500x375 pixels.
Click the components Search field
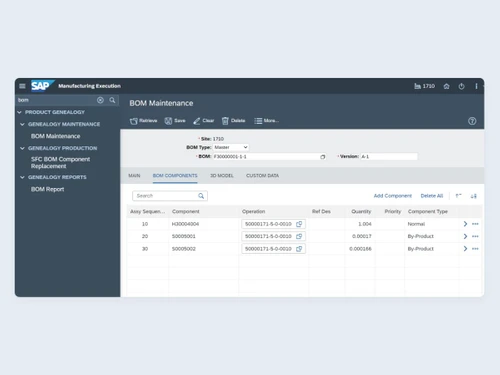(170, 196)
